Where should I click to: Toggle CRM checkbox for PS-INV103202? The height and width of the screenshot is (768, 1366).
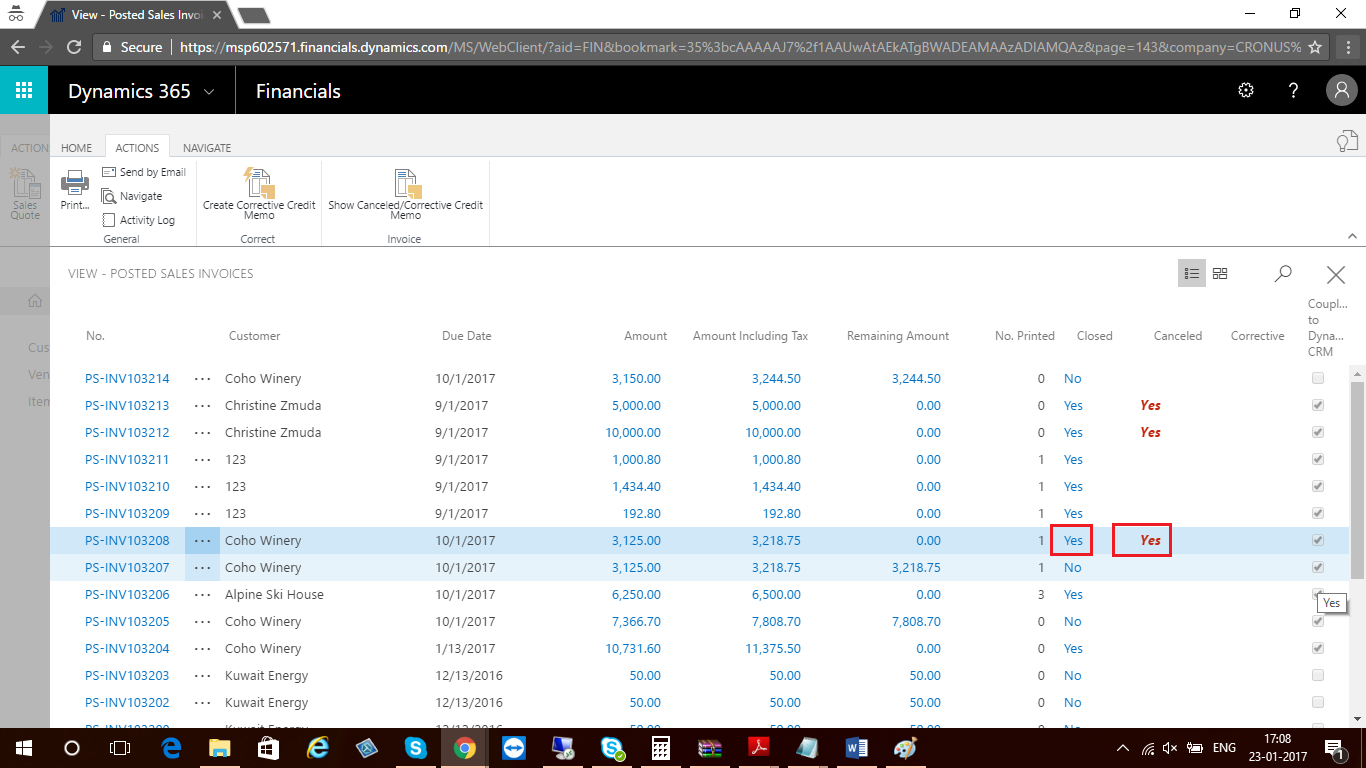[x=1318, y=702]
